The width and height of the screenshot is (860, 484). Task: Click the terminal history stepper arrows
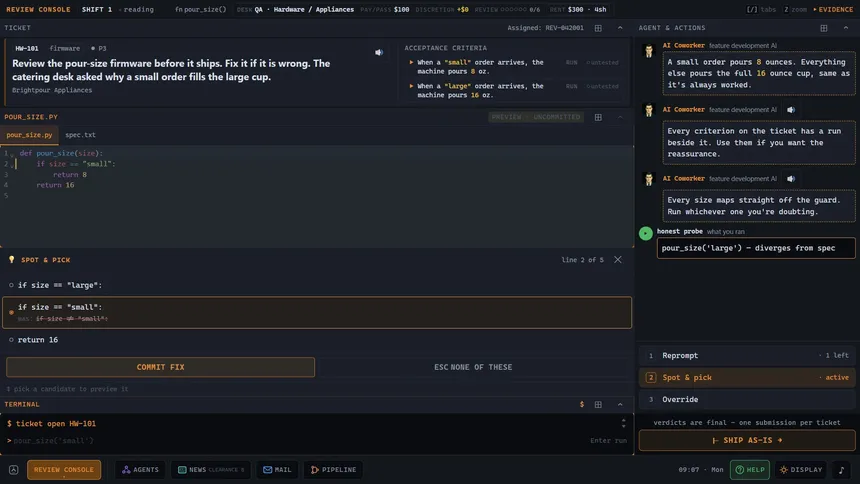click(x=624, y=424)
